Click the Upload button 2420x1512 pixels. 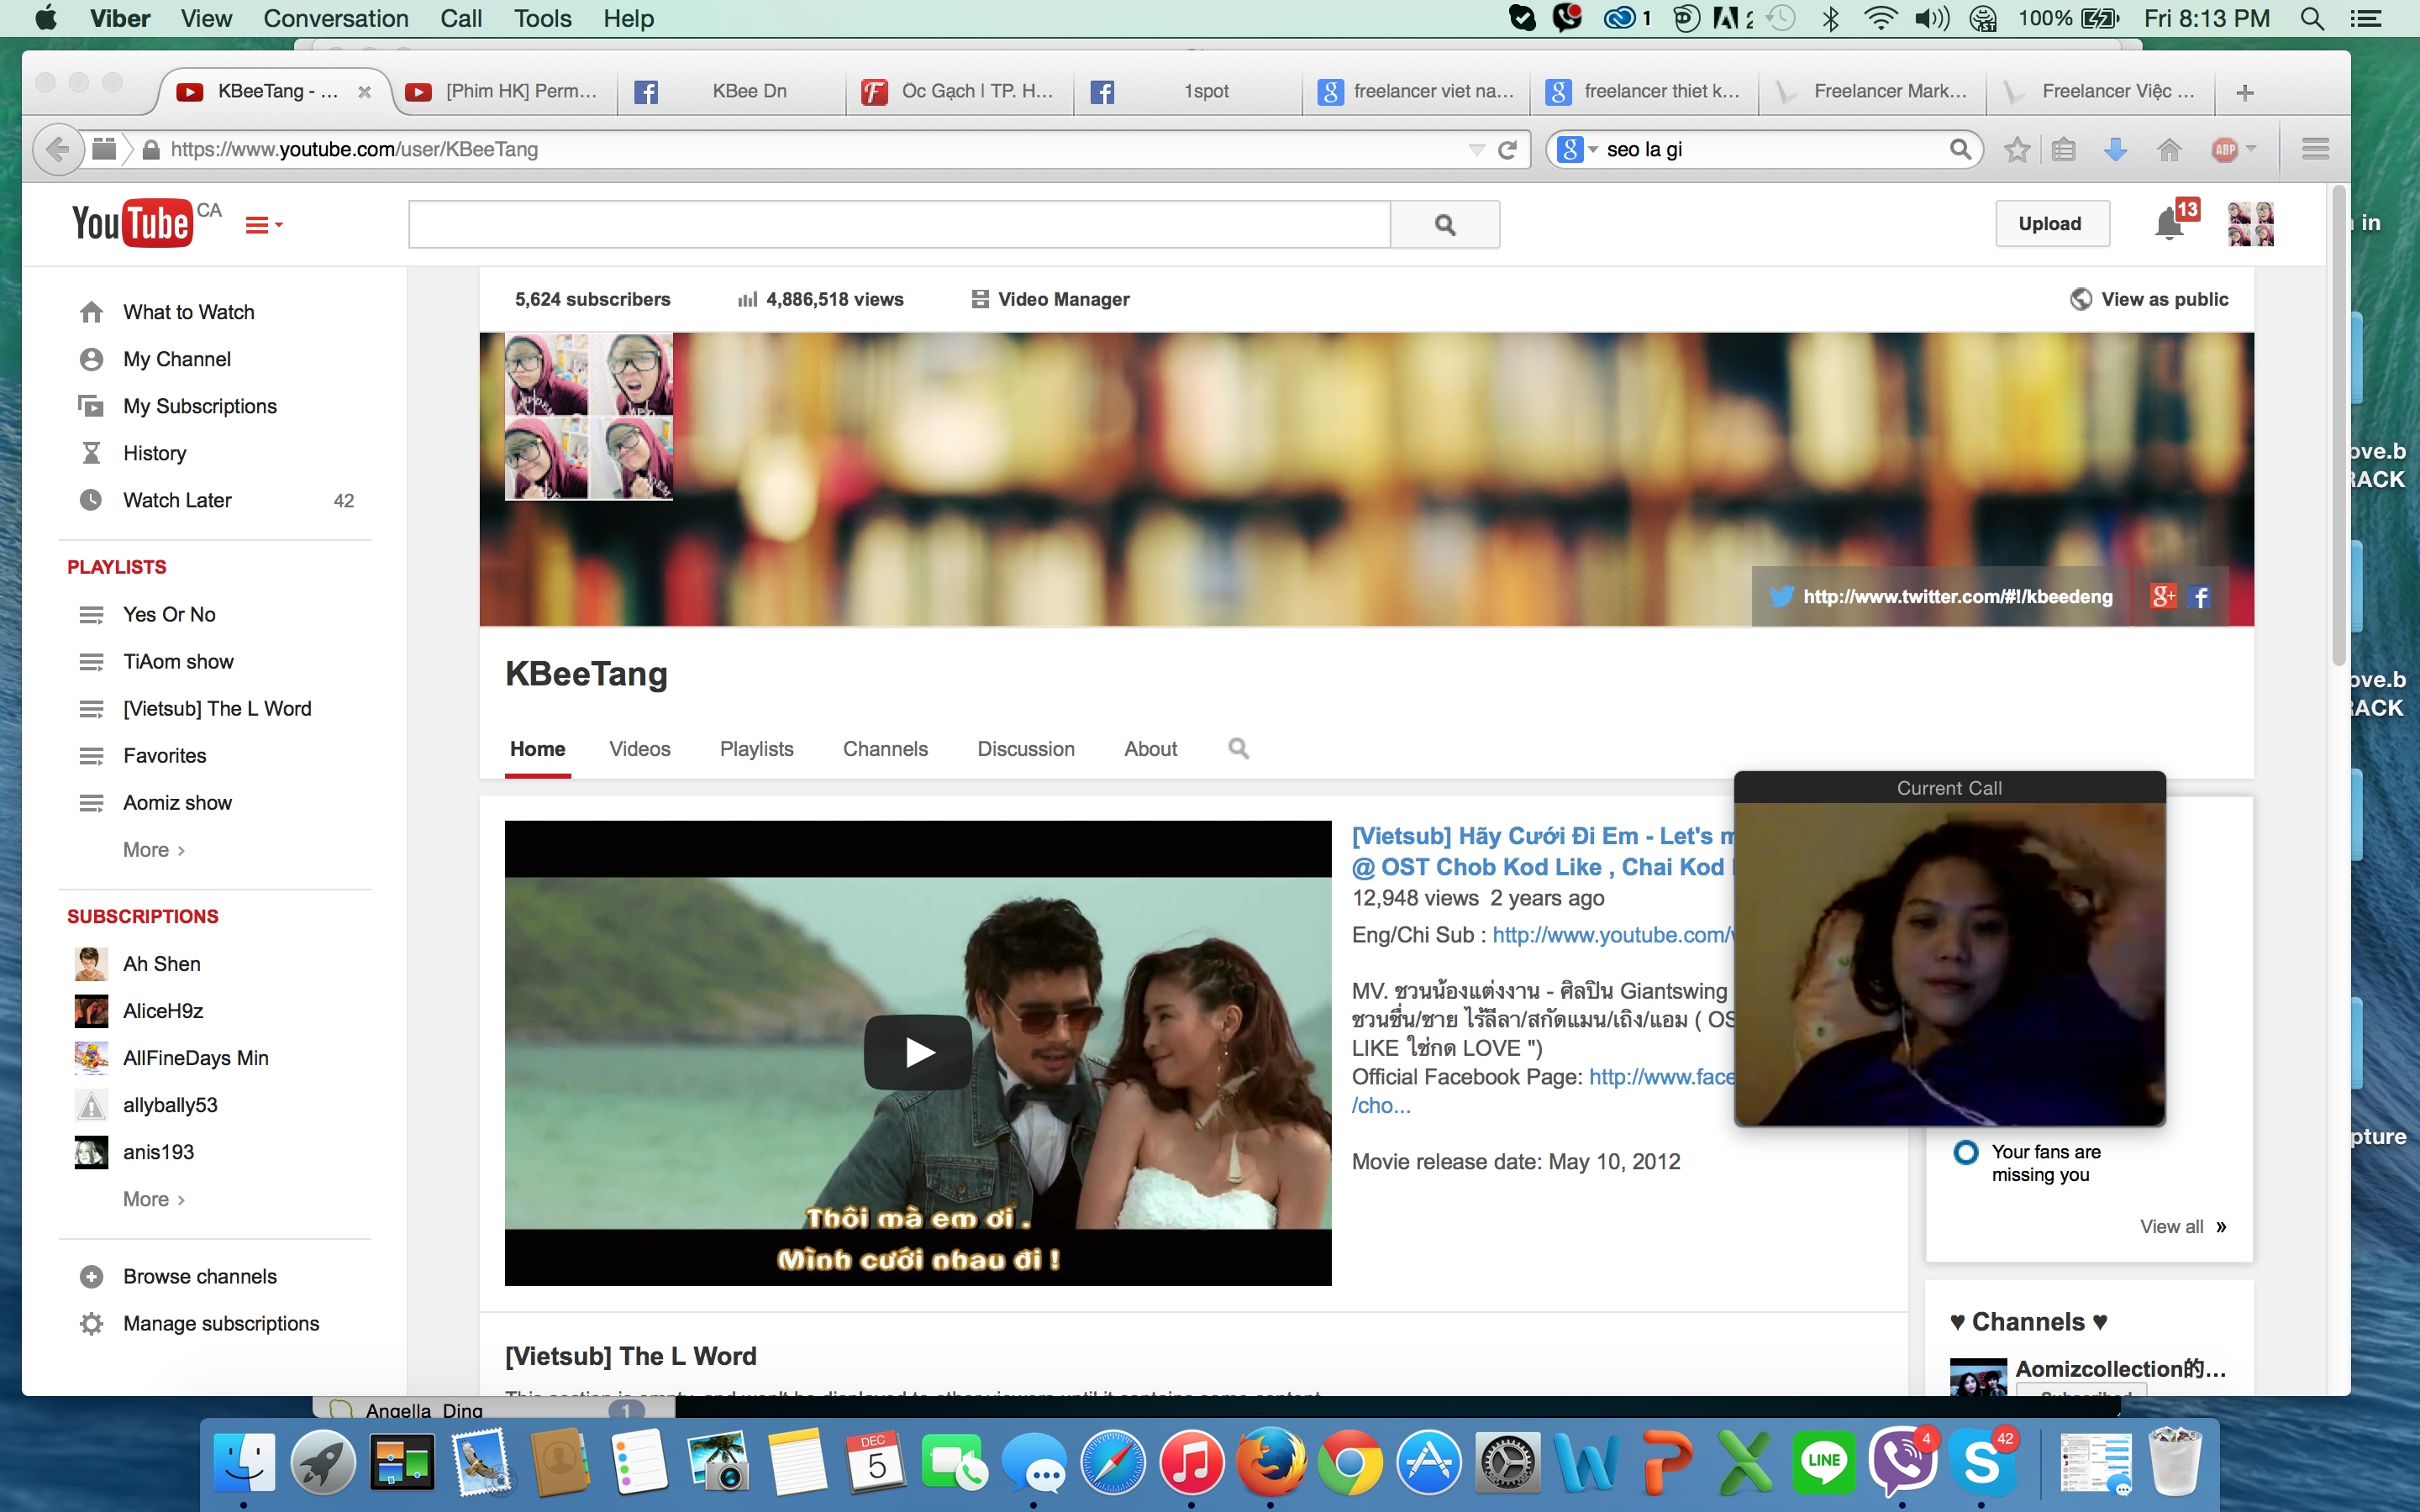[x=2050, y=223]
